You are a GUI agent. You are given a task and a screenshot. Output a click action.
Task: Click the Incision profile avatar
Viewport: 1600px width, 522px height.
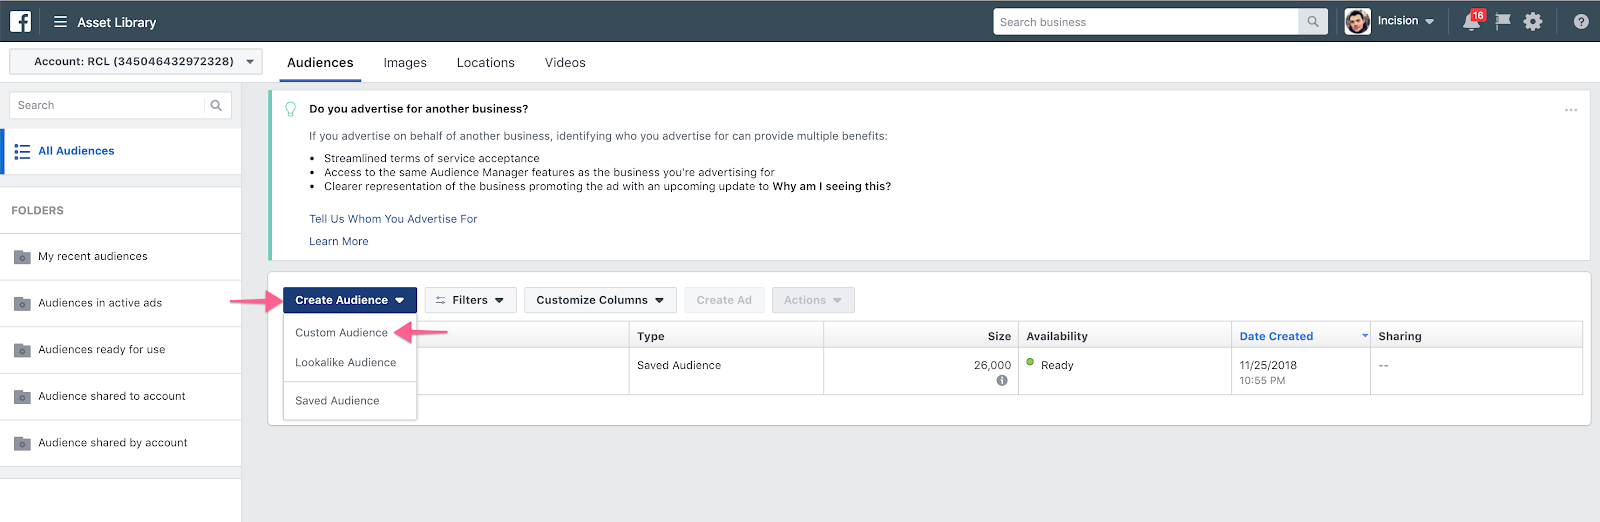click(1357, 21)
